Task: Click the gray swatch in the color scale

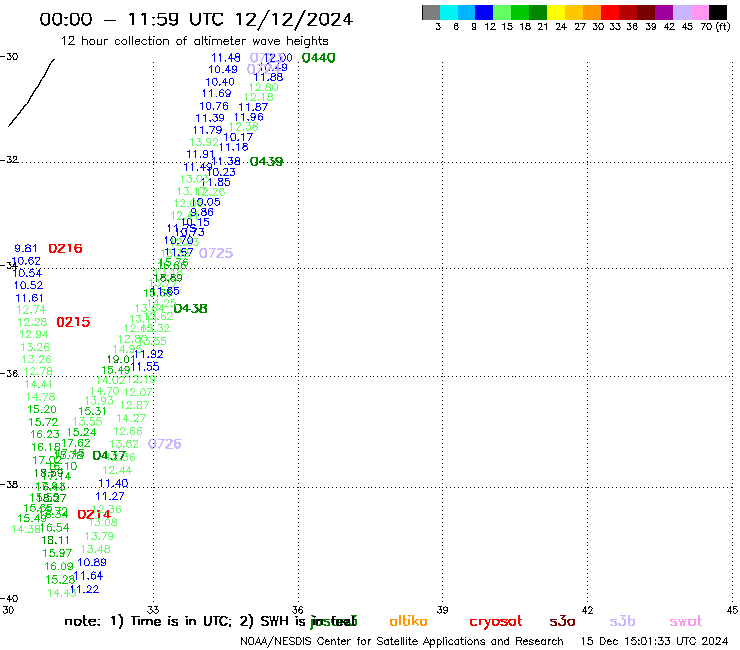Action: 431,12
